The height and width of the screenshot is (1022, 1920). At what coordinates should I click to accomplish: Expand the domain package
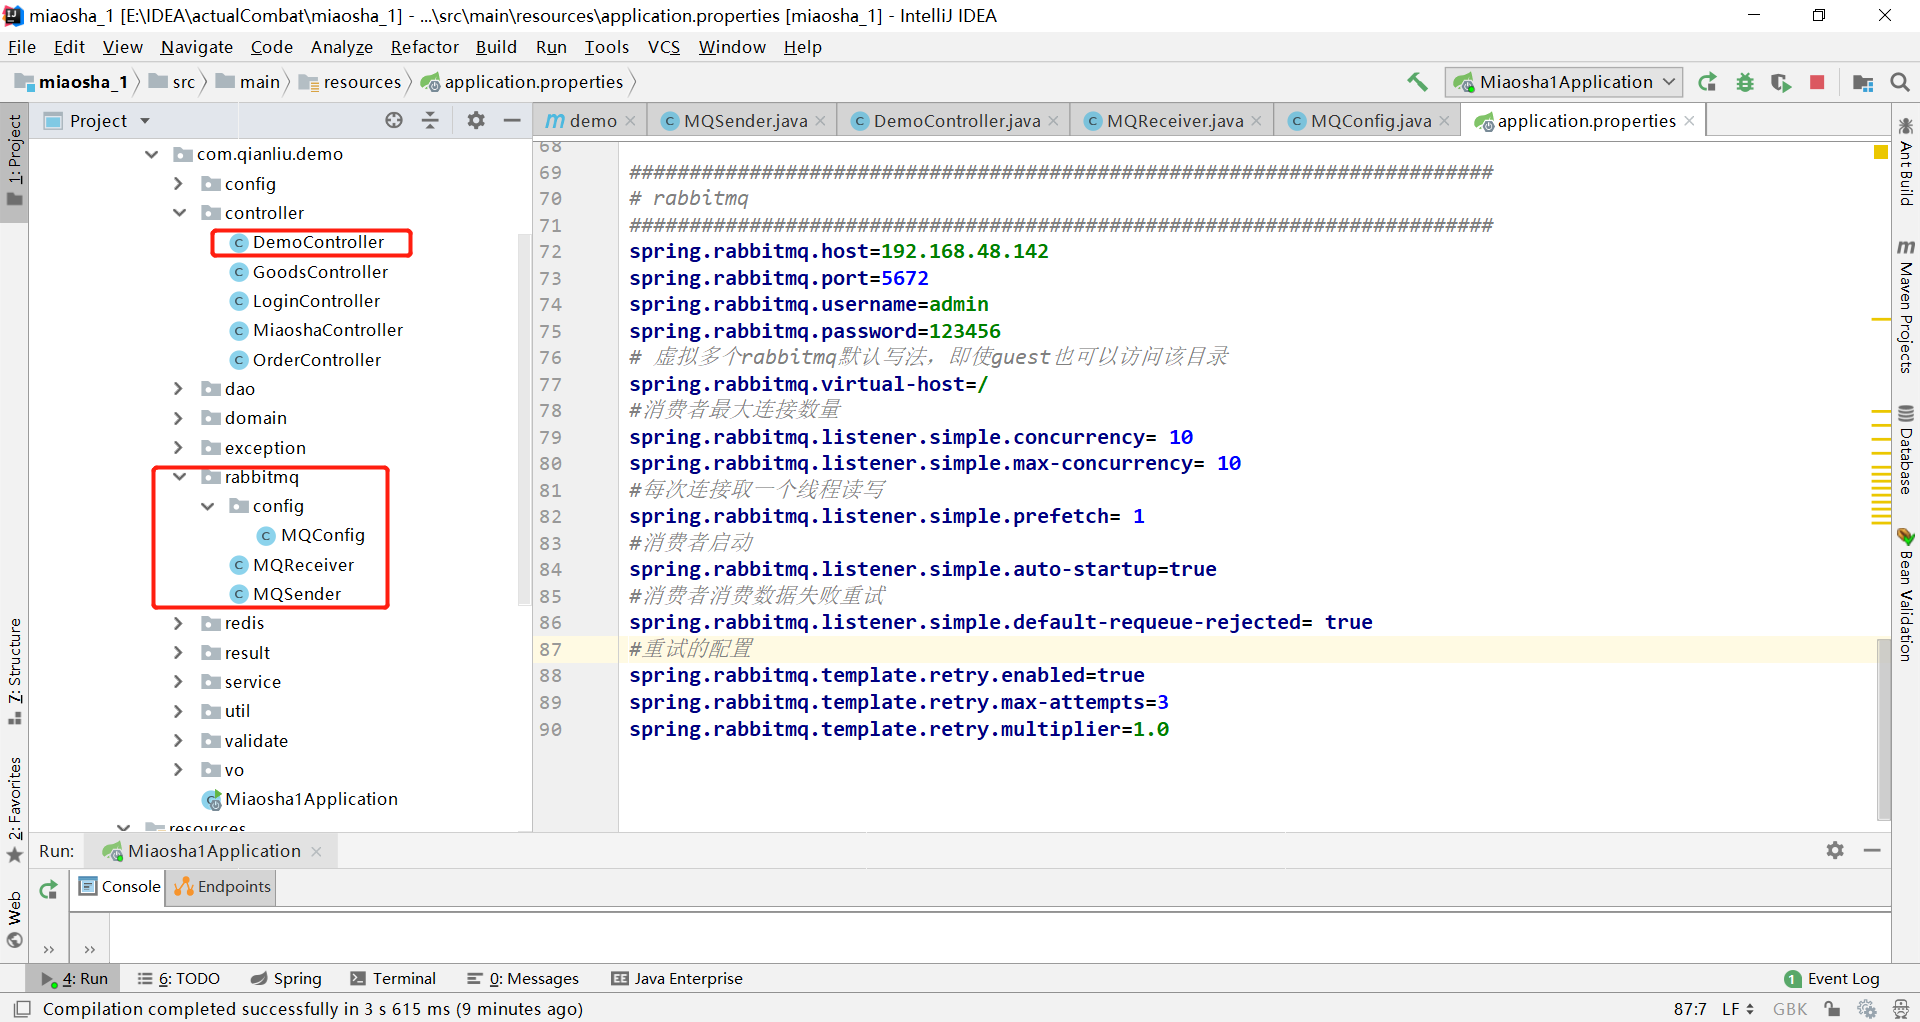179,418
